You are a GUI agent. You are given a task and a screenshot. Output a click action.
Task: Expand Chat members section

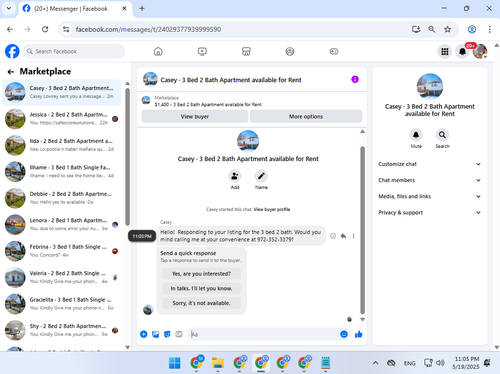pos(430,180)
